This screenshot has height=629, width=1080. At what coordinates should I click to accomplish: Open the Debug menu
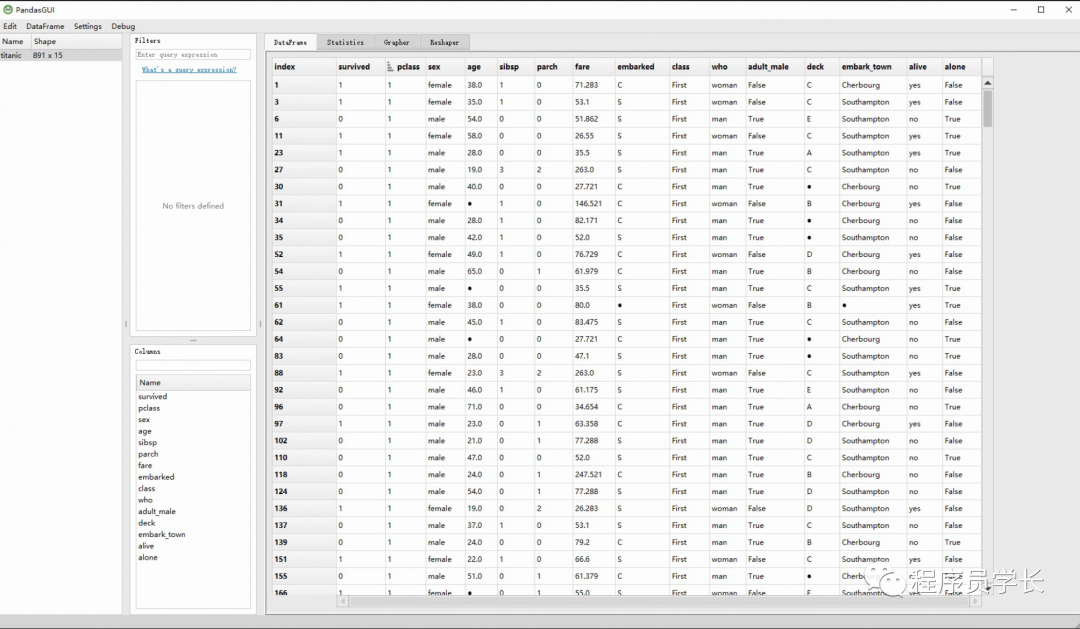click(x=123, y=26)
